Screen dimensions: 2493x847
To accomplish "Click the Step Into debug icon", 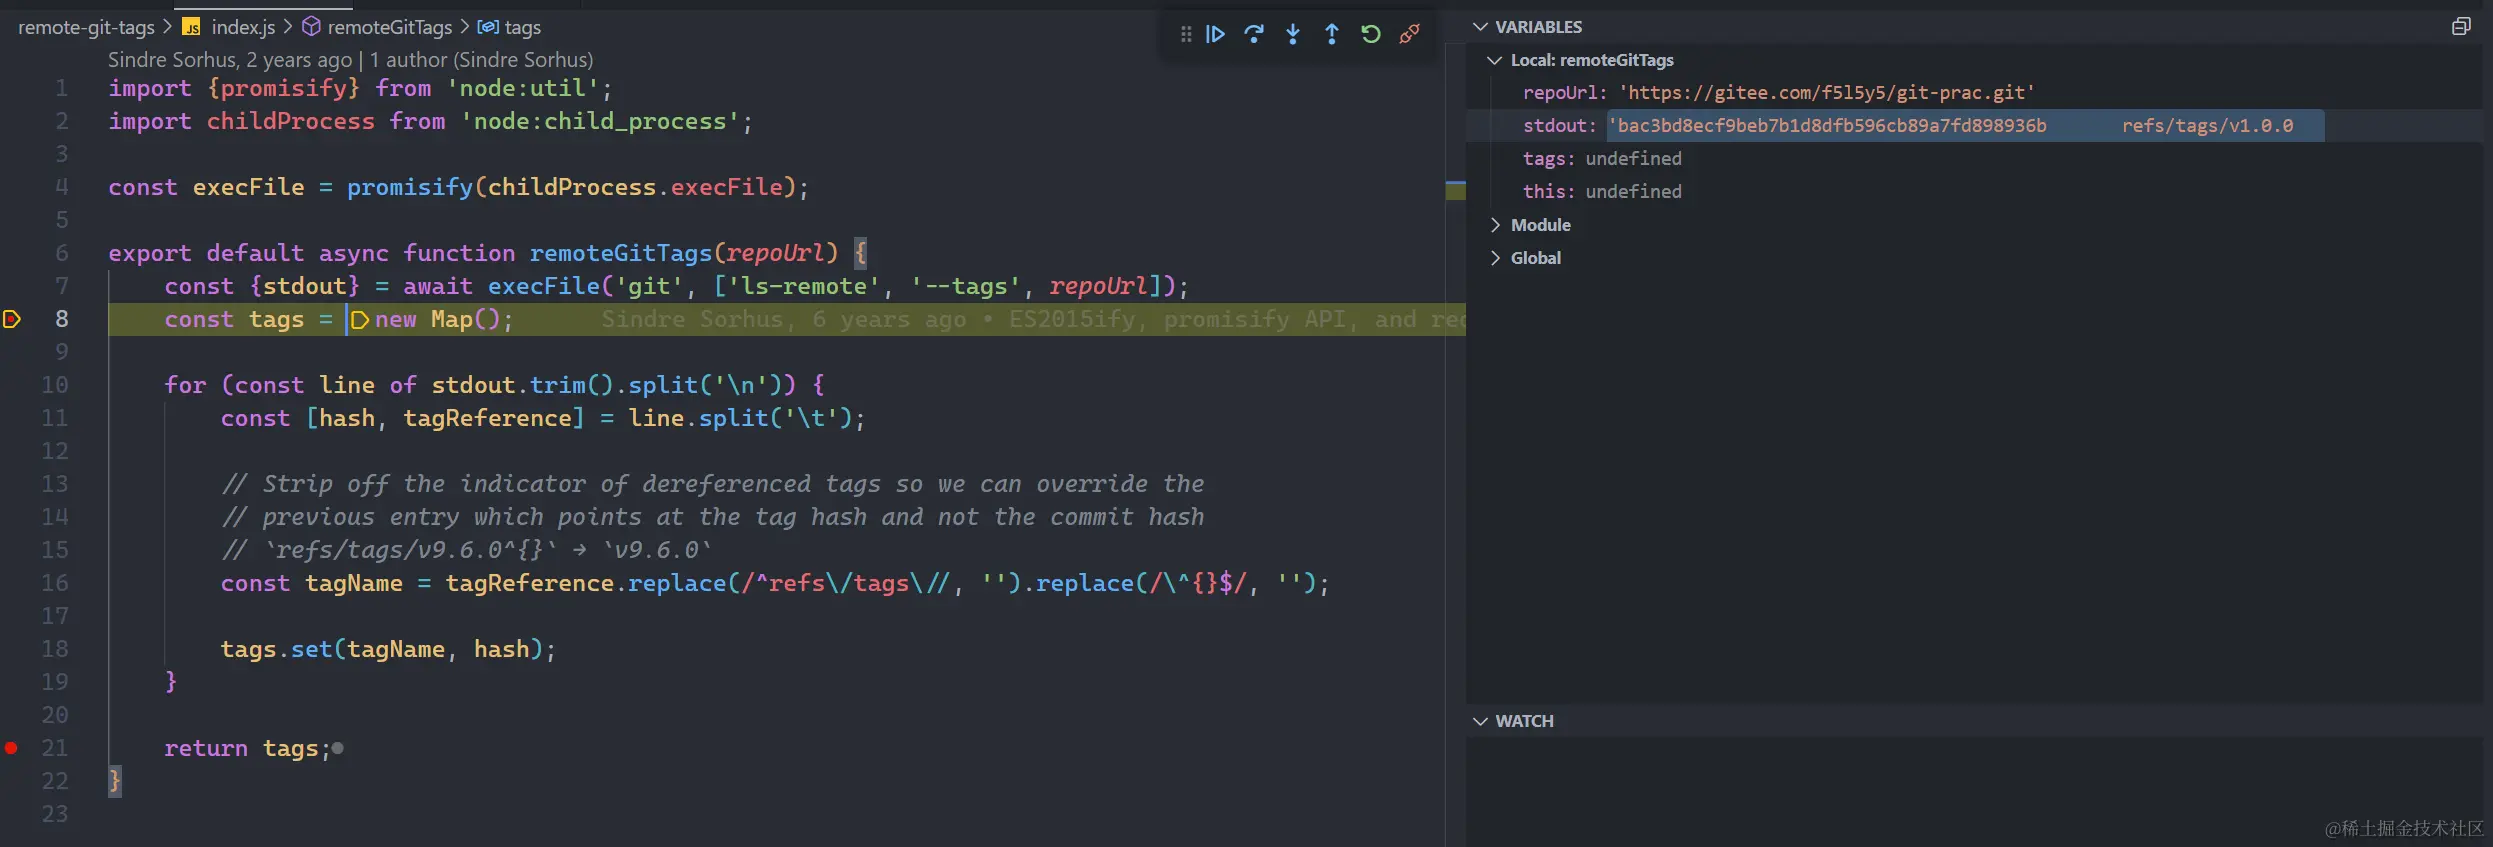I will point(1293,35).
